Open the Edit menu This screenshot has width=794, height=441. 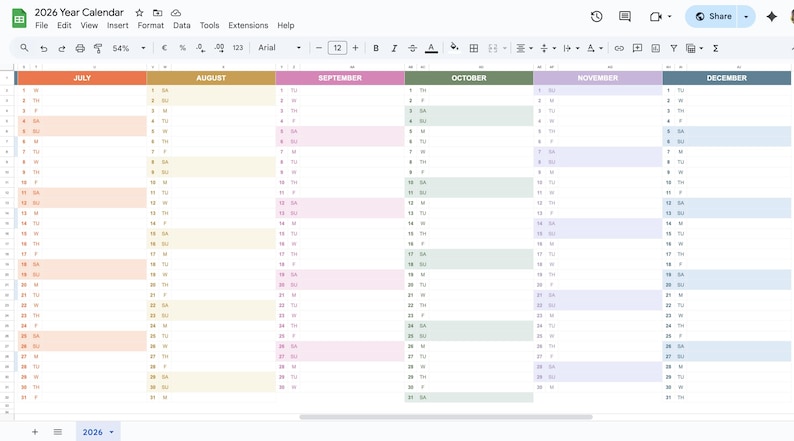tap(64, 25)
